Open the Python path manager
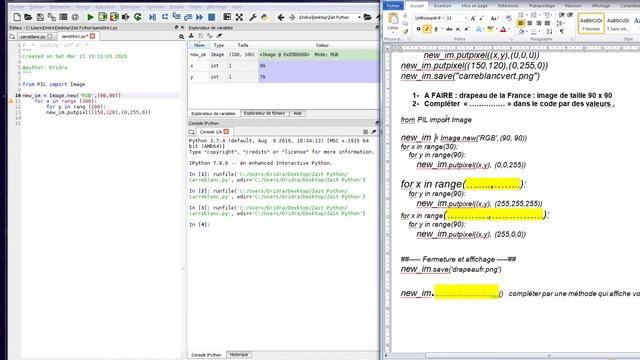The width and height of the screenshot is (640, 360). (x=264, y=17)
